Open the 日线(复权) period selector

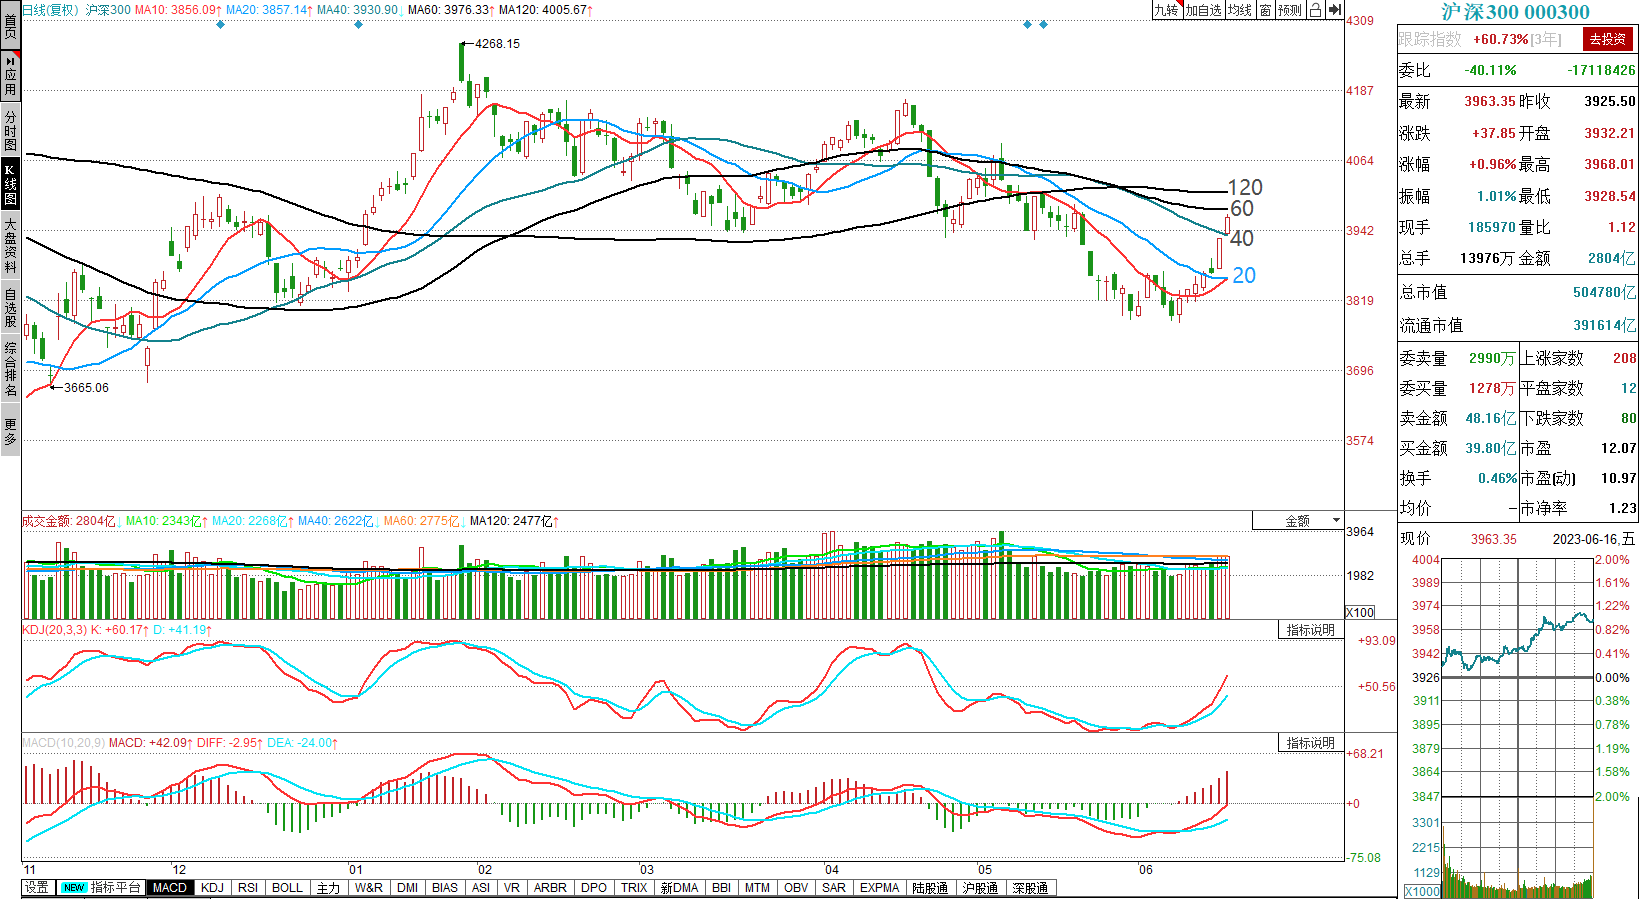(50, 10)
